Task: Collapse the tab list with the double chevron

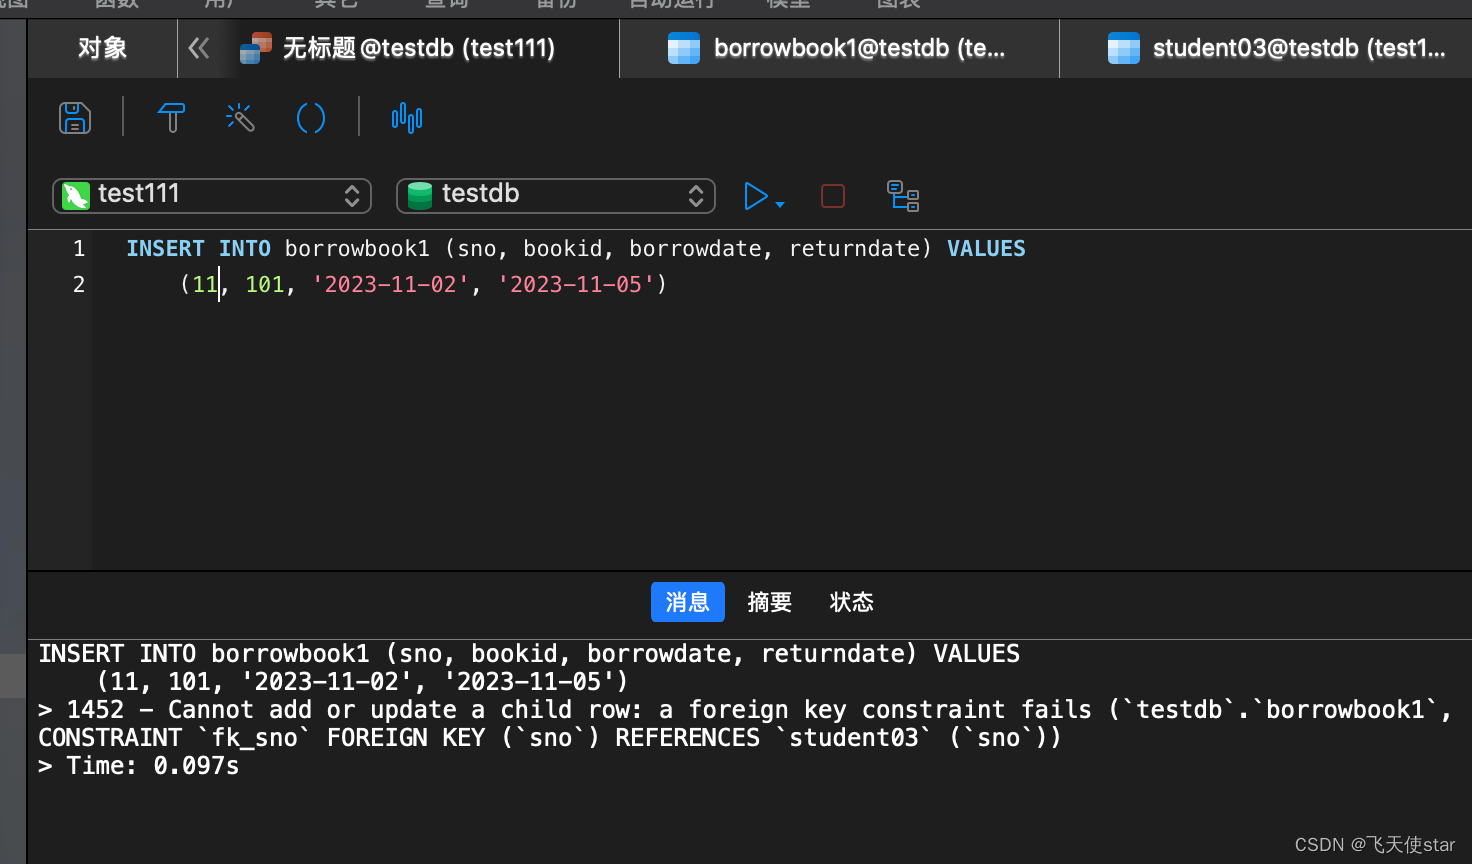Action: (199, 48)
